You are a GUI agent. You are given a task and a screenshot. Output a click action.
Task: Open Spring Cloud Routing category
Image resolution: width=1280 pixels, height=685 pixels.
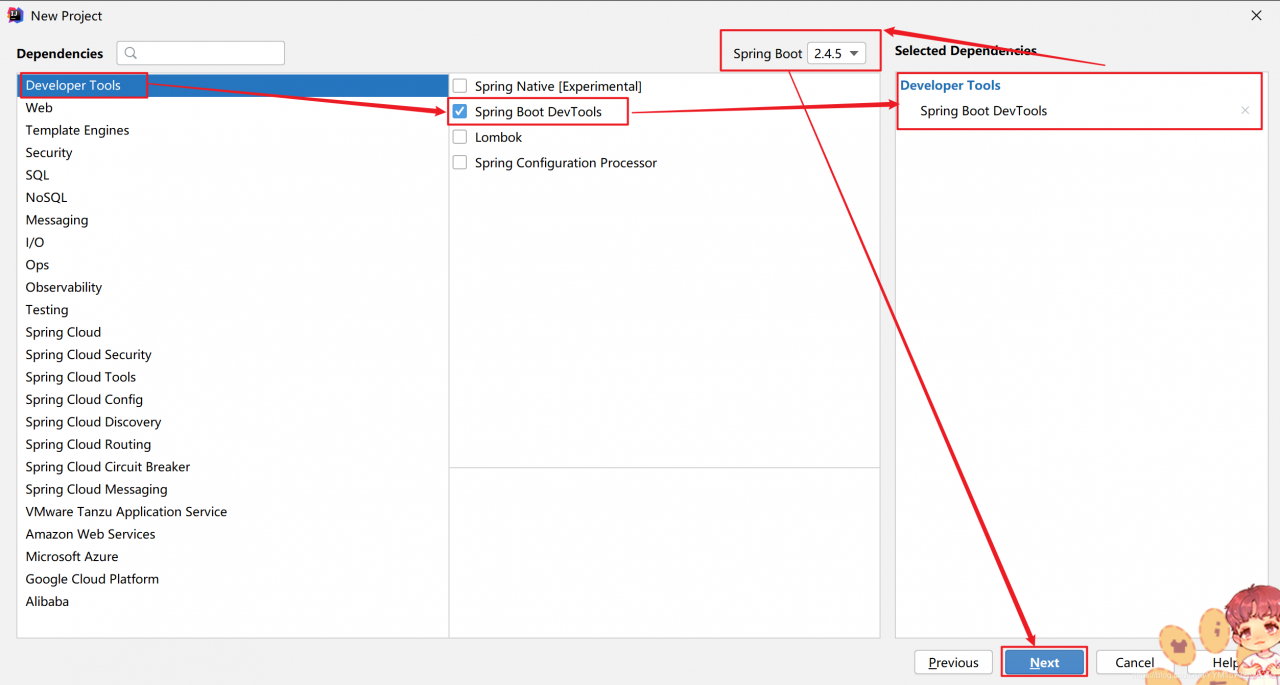click(232, 444)
